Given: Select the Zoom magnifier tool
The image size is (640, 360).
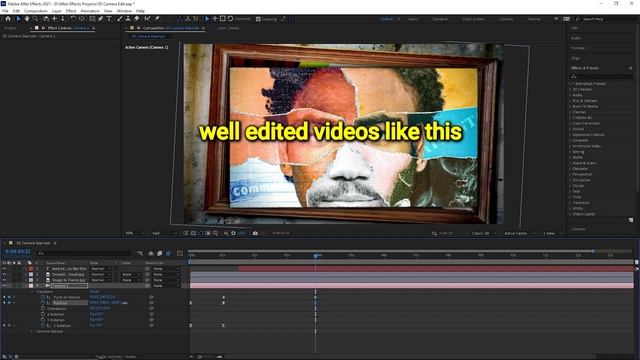Looking at the screenshot, I should point(36,19).
